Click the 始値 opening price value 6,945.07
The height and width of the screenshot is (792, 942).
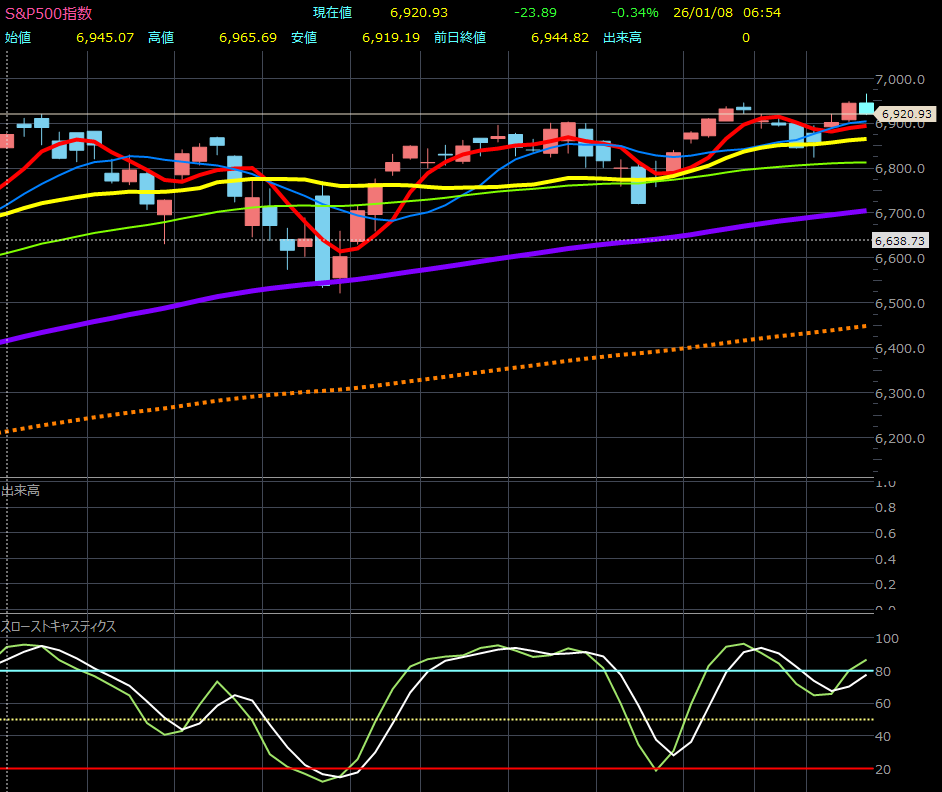(105, 38)
